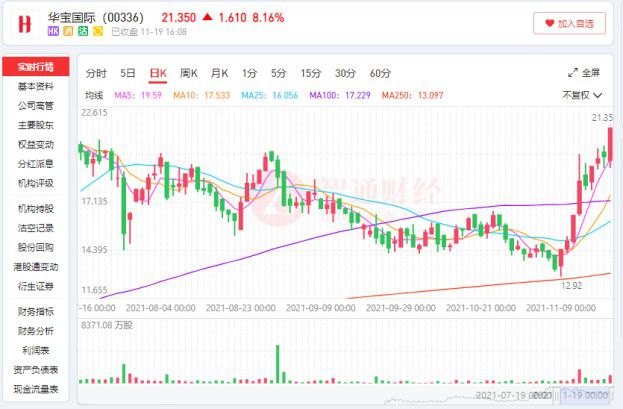The image size is (623, 409).
Task: Click the 加入自选 button
Action: tap(569, 23)
